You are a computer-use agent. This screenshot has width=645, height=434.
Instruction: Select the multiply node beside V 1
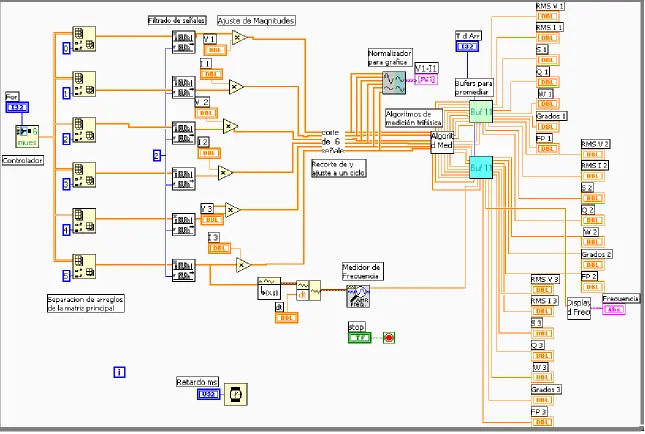coord(239,38)
